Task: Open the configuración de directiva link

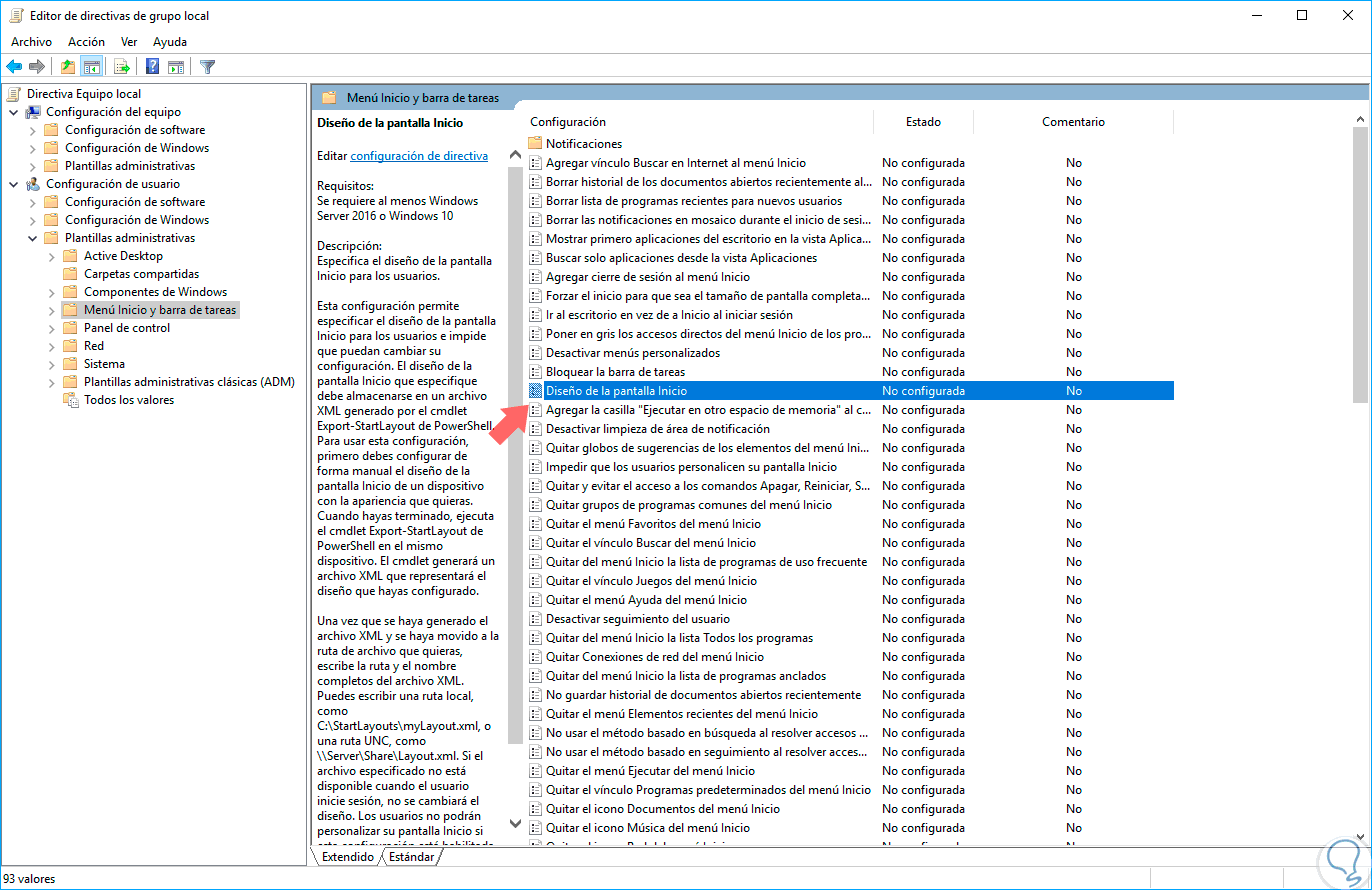Action: click(419, 156)
